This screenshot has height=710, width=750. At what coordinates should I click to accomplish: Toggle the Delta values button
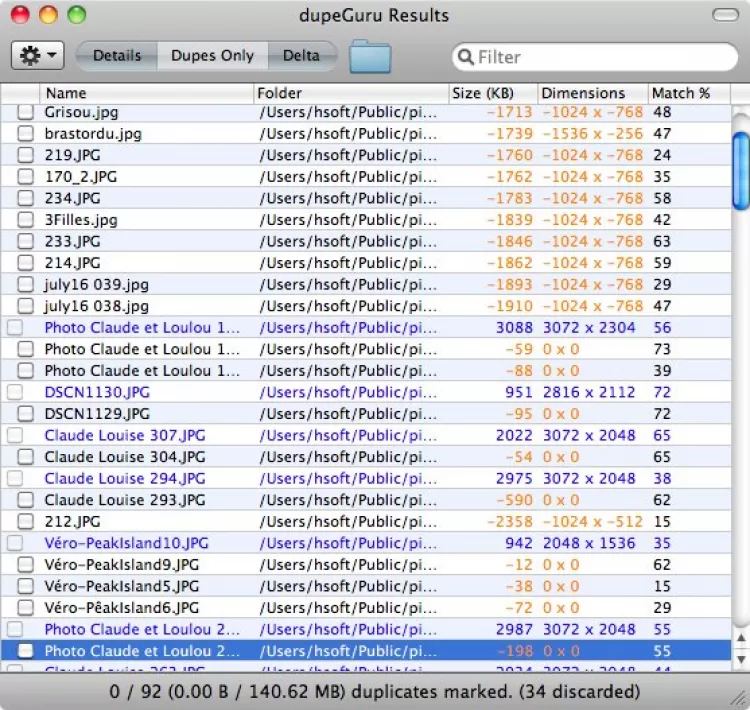click(301, 56)
